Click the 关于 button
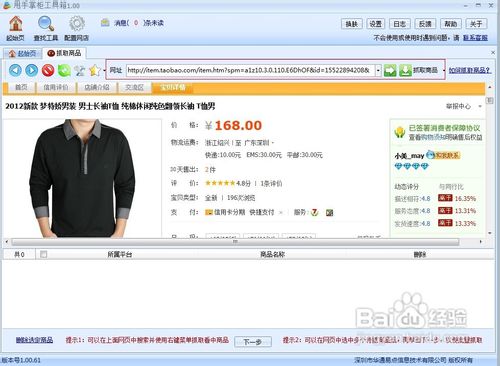Image resolution: width=500 pixels, height=366 pixels. (x=476, y=24)
